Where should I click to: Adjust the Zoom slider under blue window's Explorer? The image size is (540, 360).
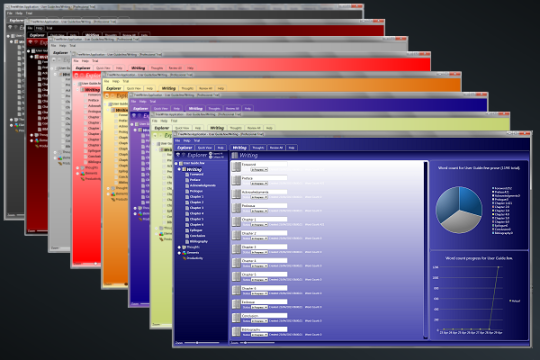pyautogui.click(x=202, y=343)
